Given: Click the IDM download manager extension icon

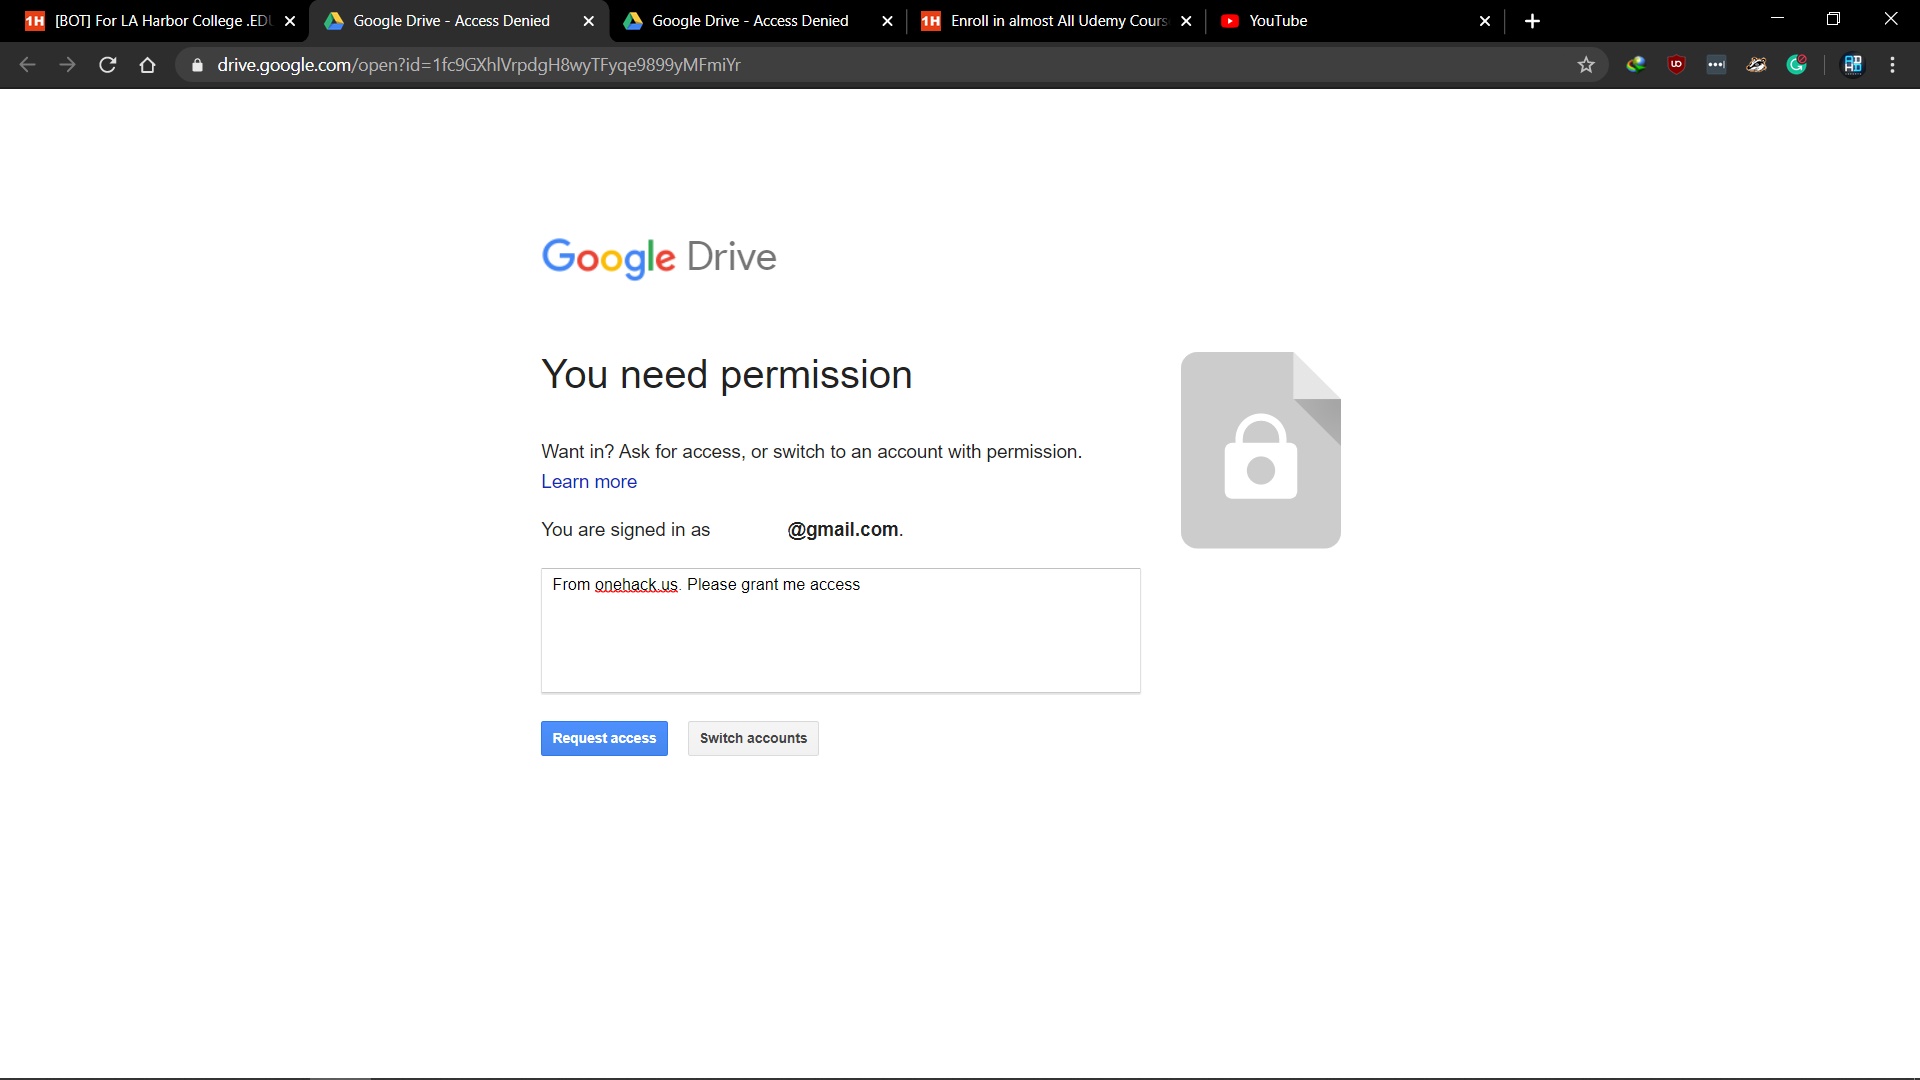Looking at the screenshot, I should pyautogui.click(x=1636, y=65).
